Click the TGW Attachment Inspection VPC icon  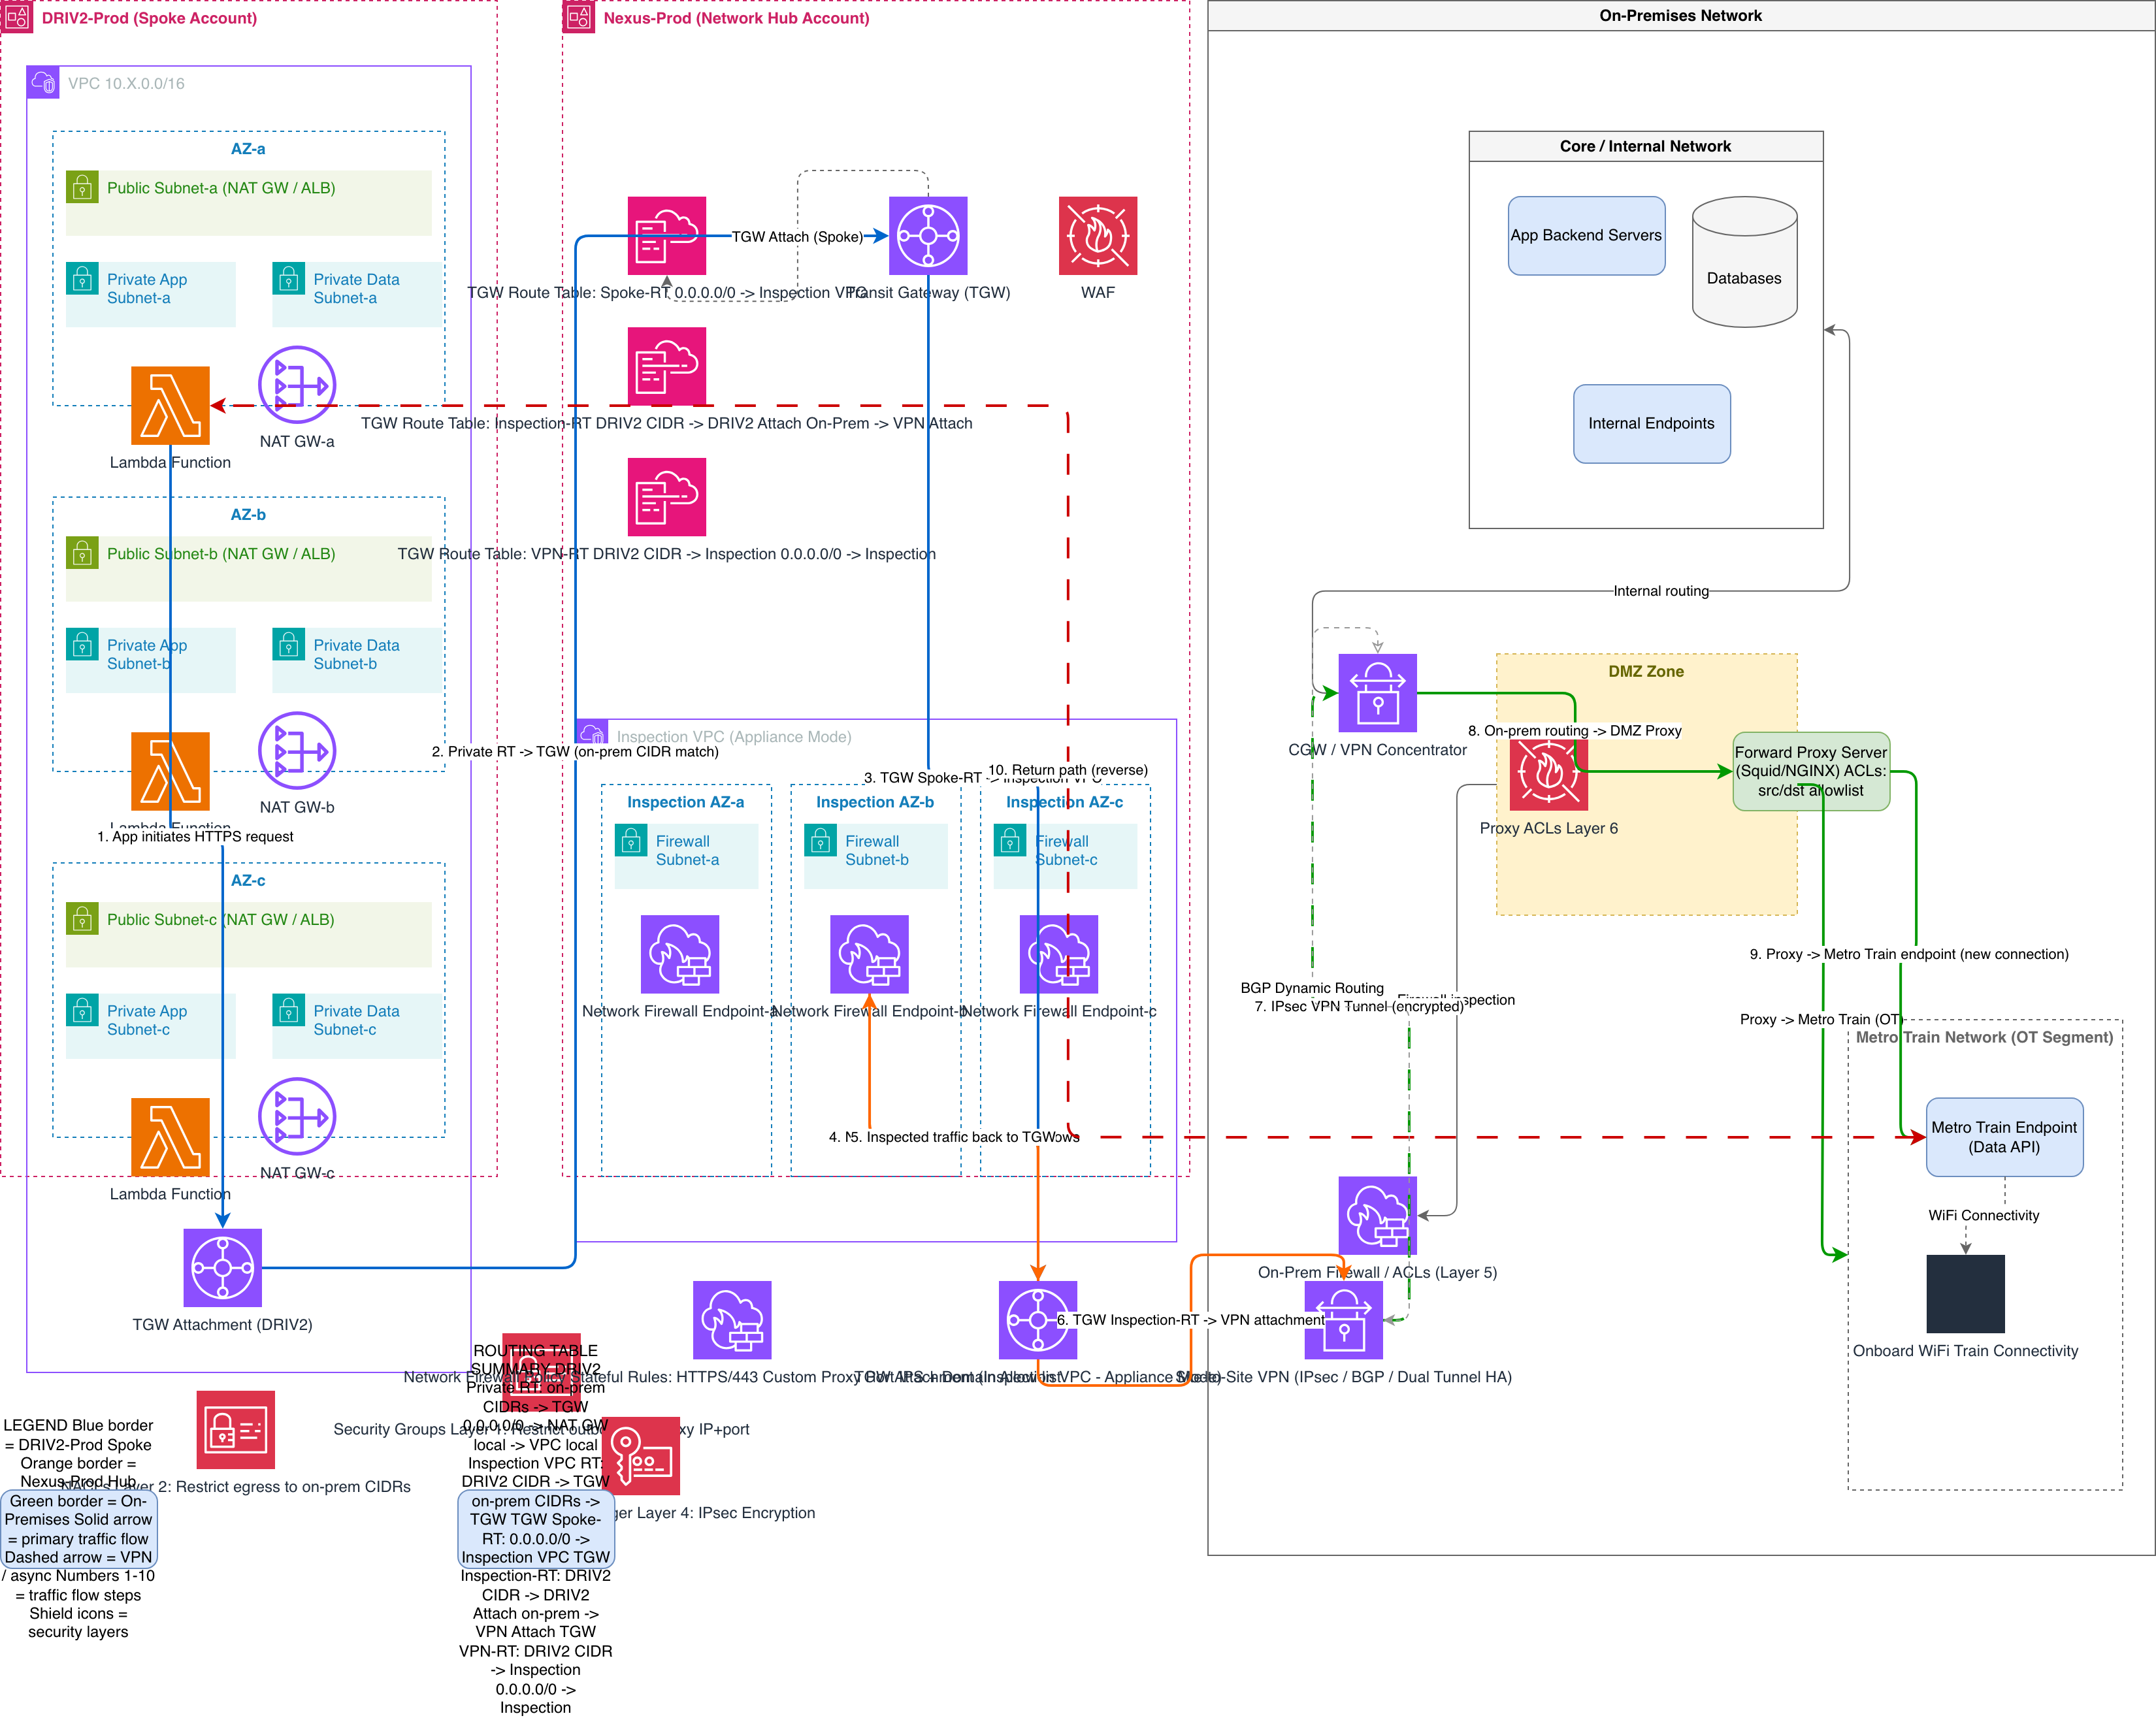coord(1038,1320)
